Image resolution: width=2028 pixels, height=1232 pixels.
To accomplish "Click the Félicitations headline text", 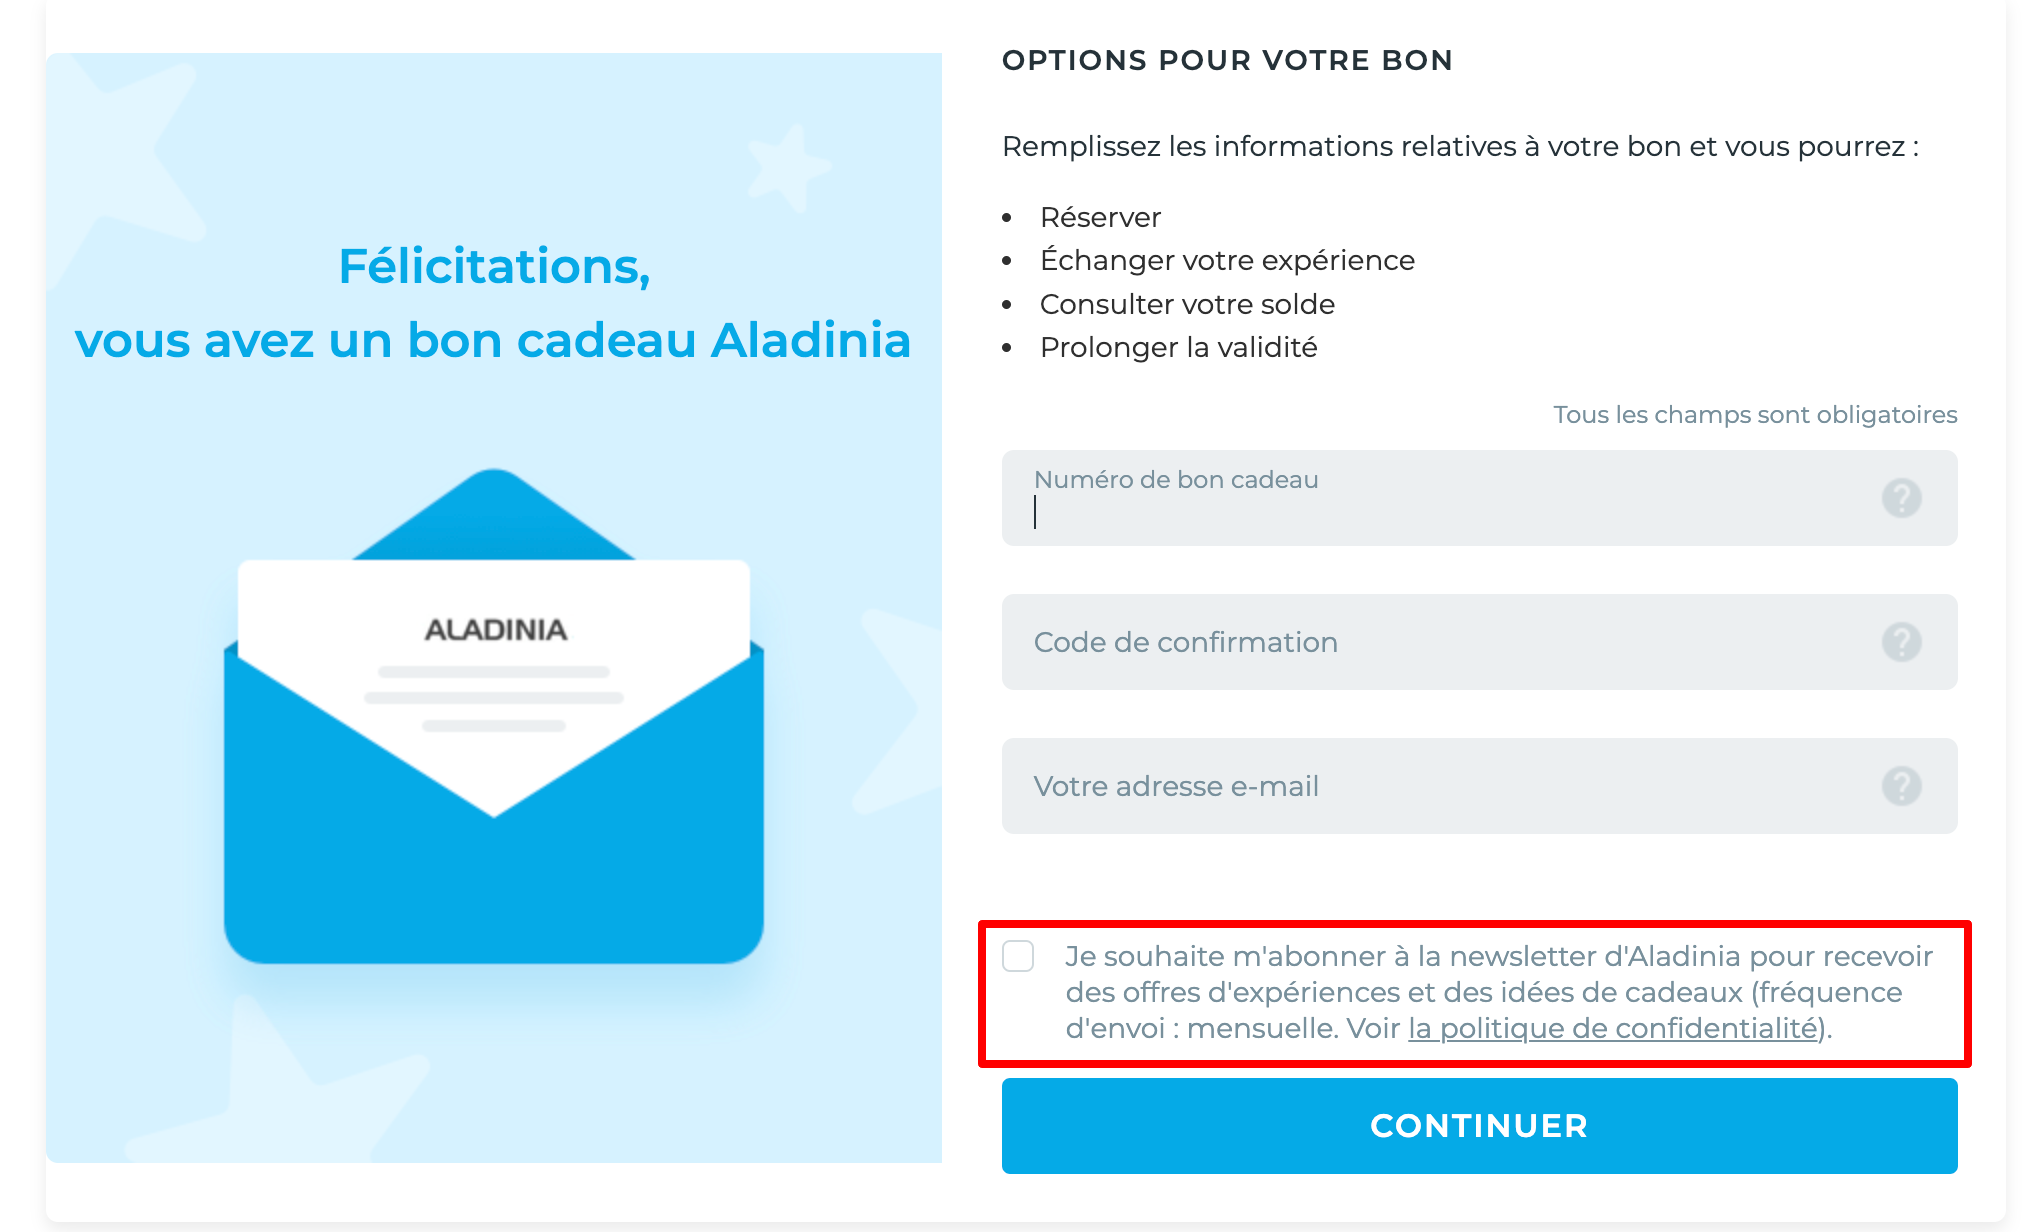I will pos(494,267).
